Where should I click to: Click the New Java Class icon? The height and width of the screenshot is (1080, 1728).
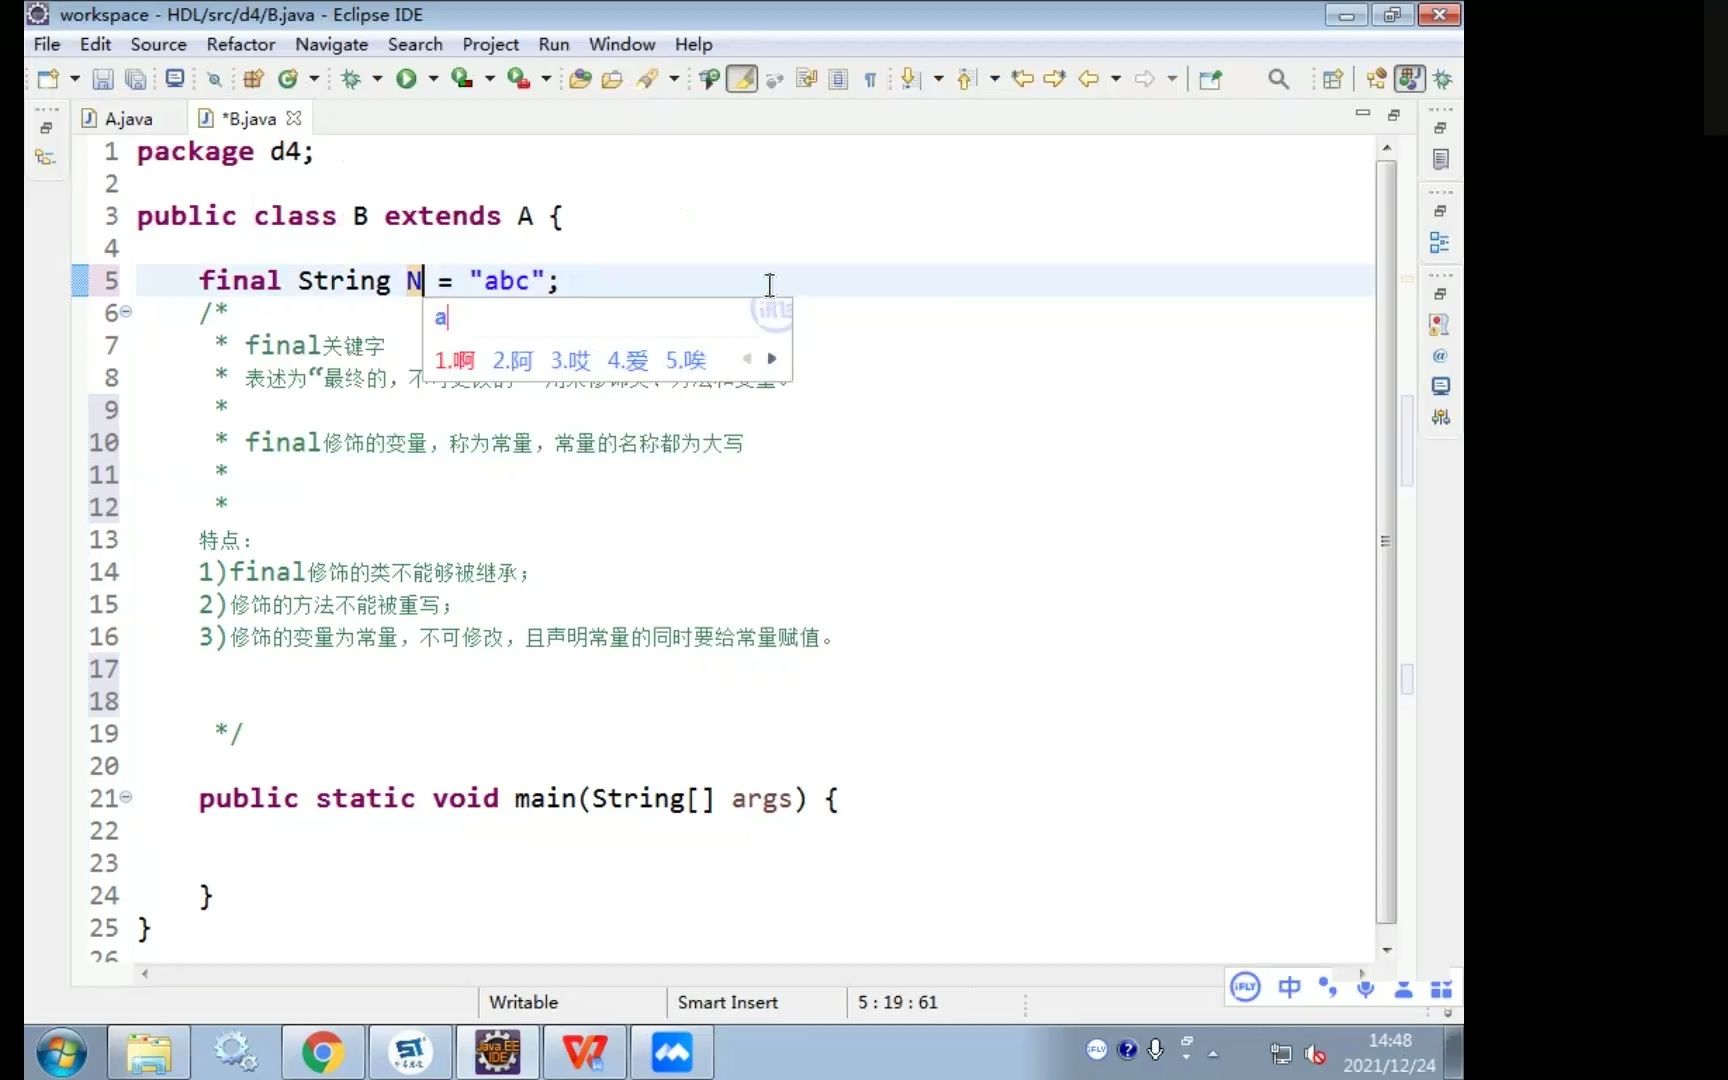pos(288,79)
